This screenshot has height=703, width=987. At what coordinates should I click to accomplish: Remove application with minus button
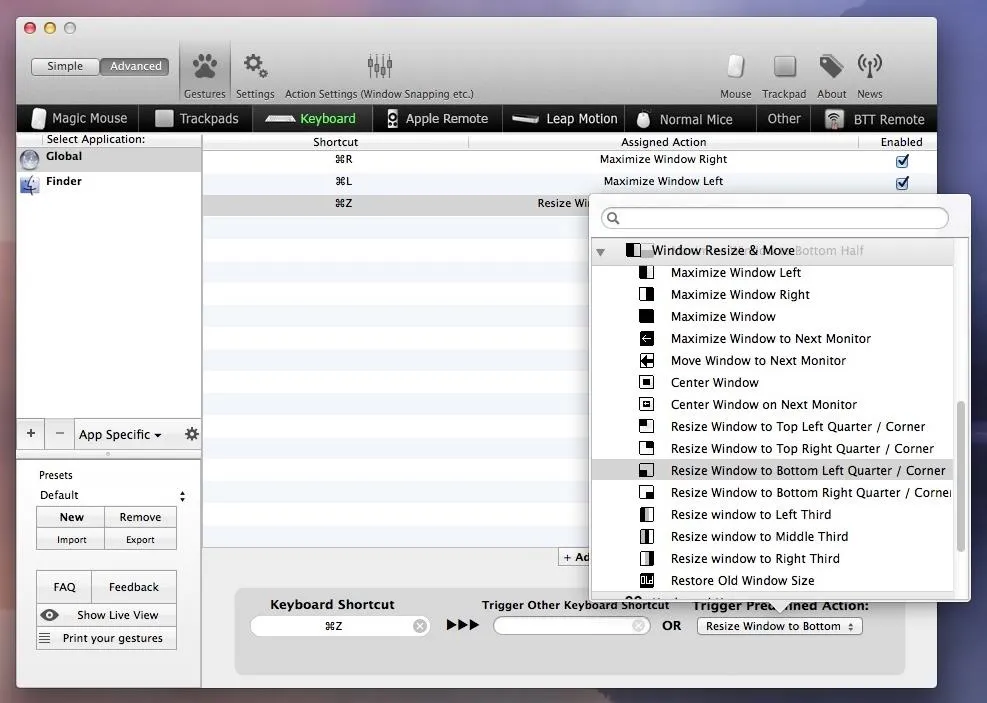pos(60,433)
